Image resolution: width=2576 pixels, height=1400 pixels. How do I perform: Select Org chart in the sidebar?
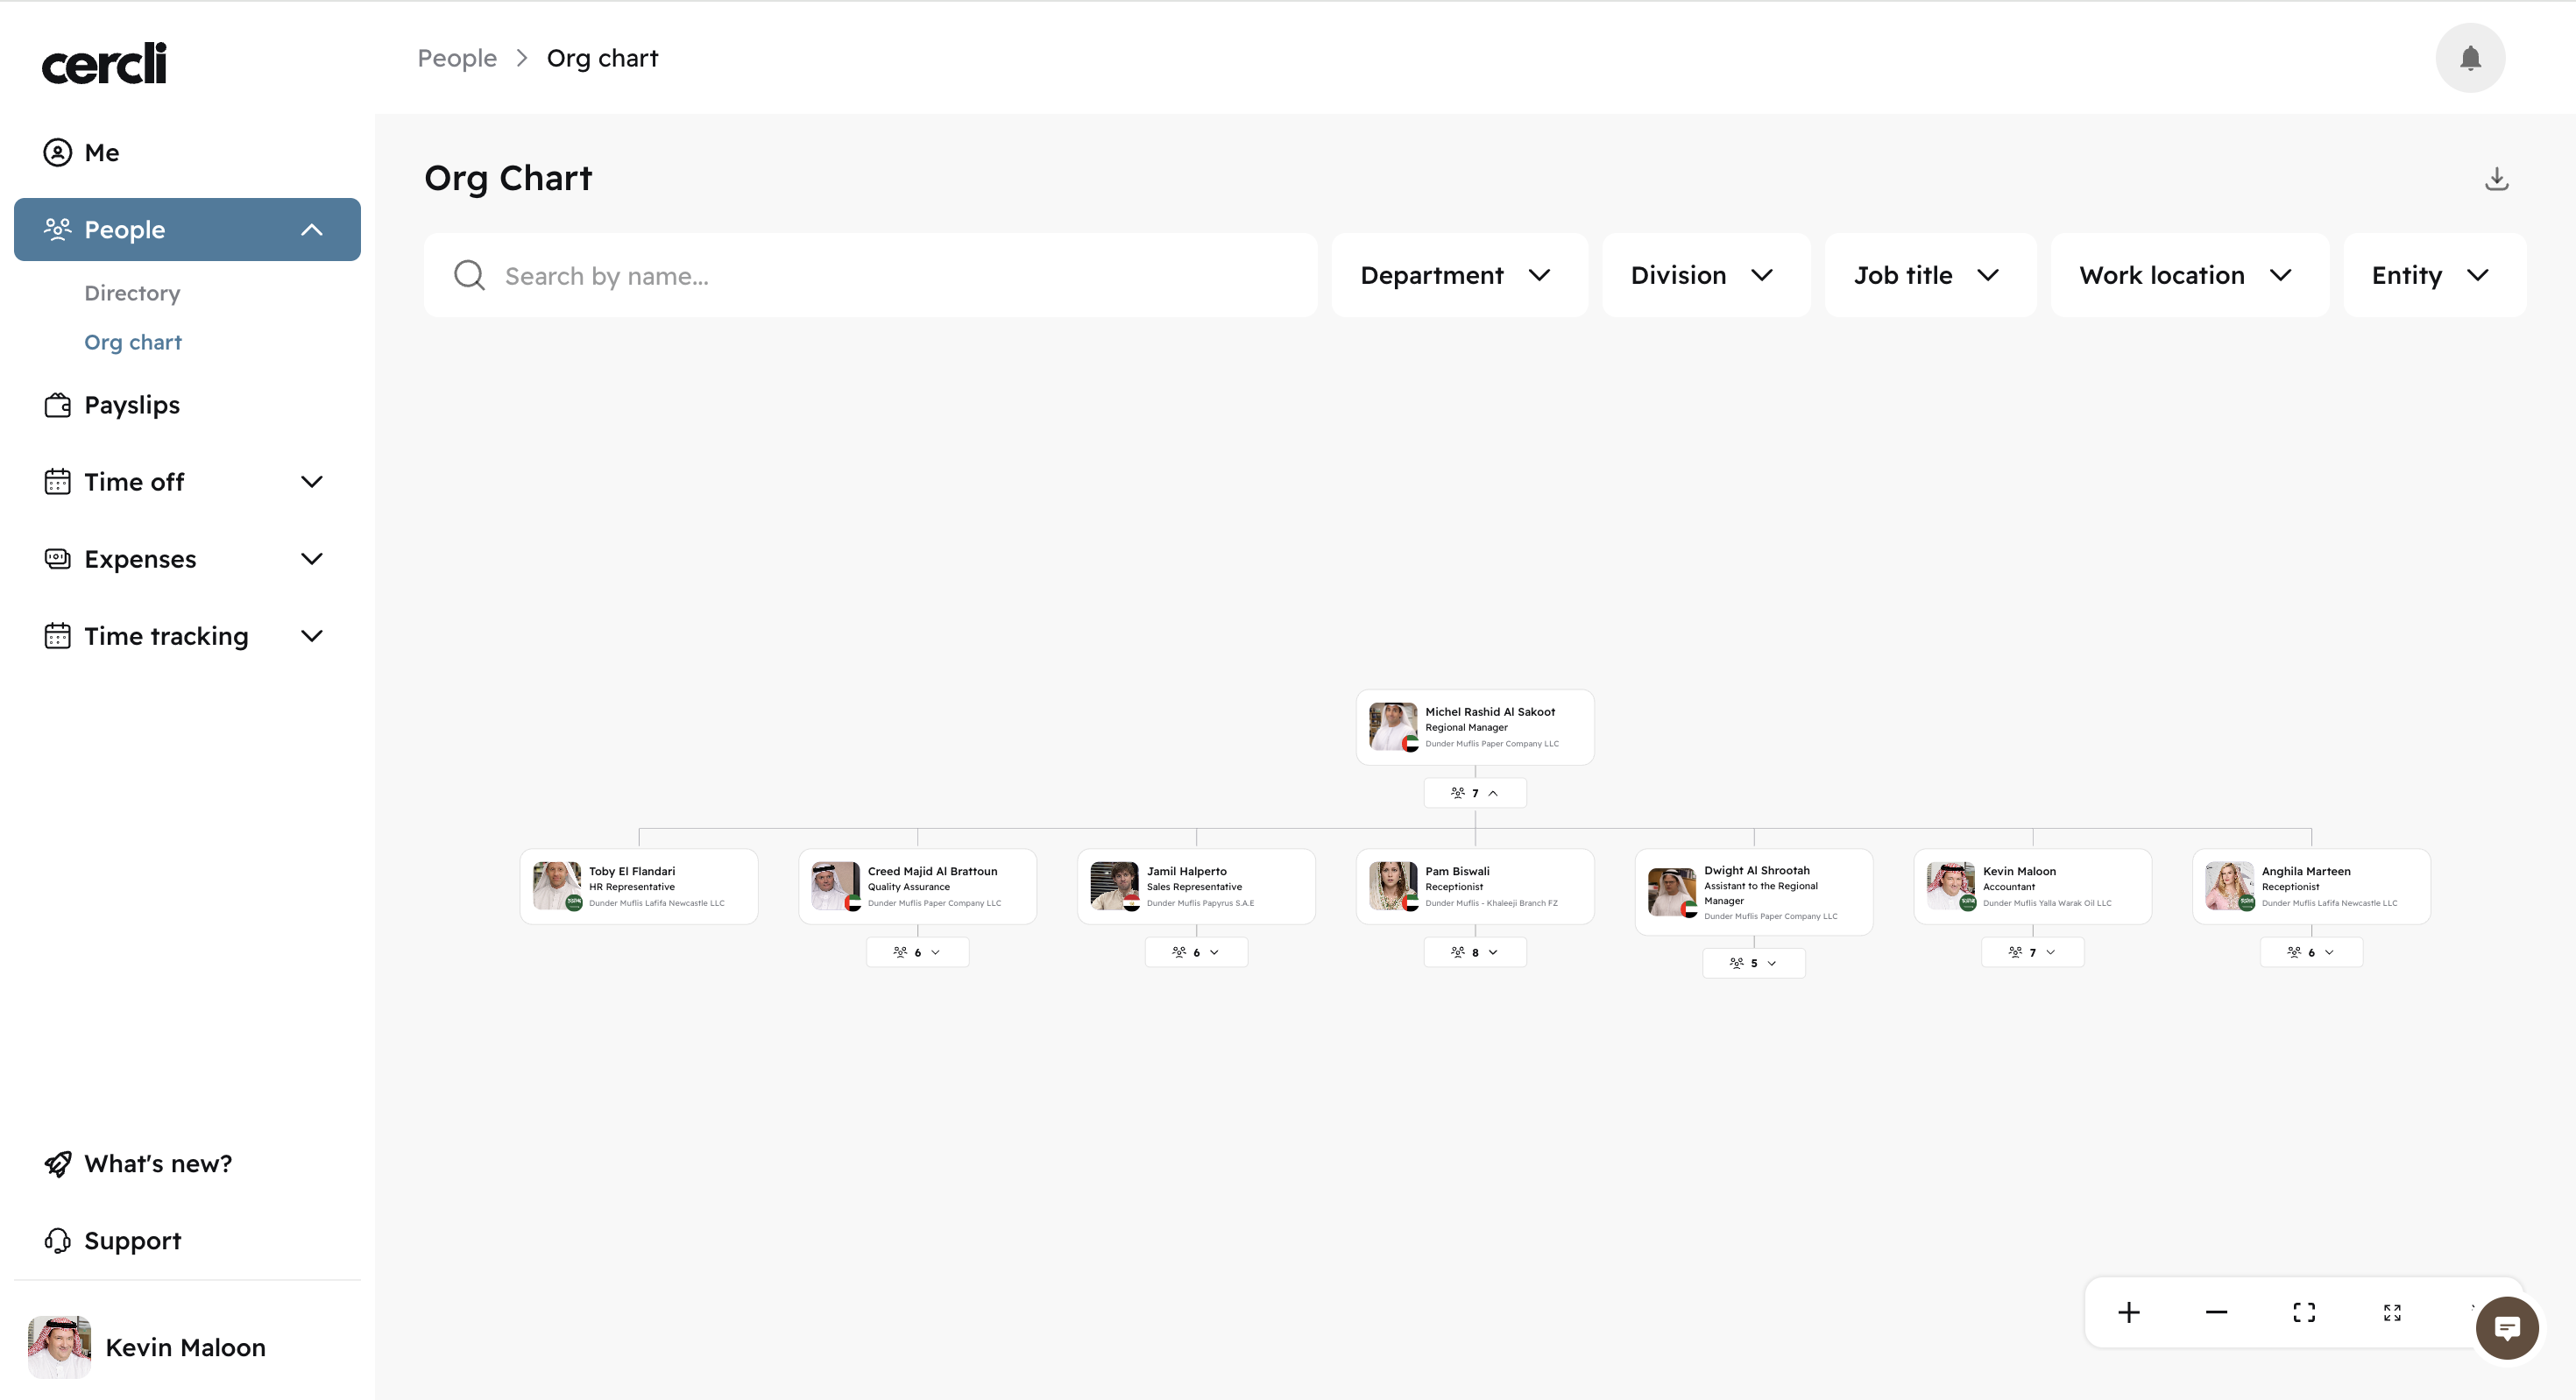coord(133,342)
